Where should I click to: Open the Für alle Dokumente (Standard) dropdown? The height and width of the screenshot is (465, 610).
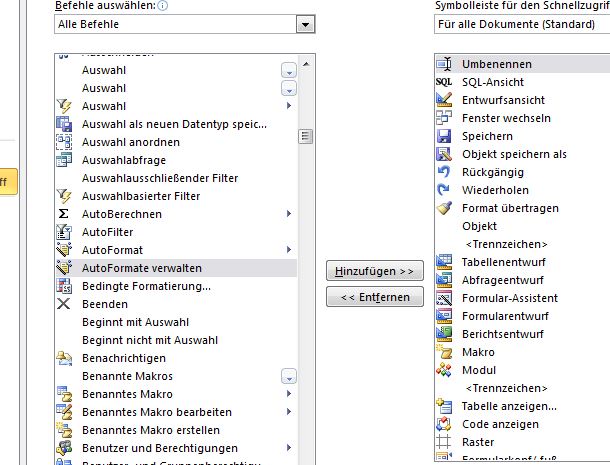(x=522, y=24)
